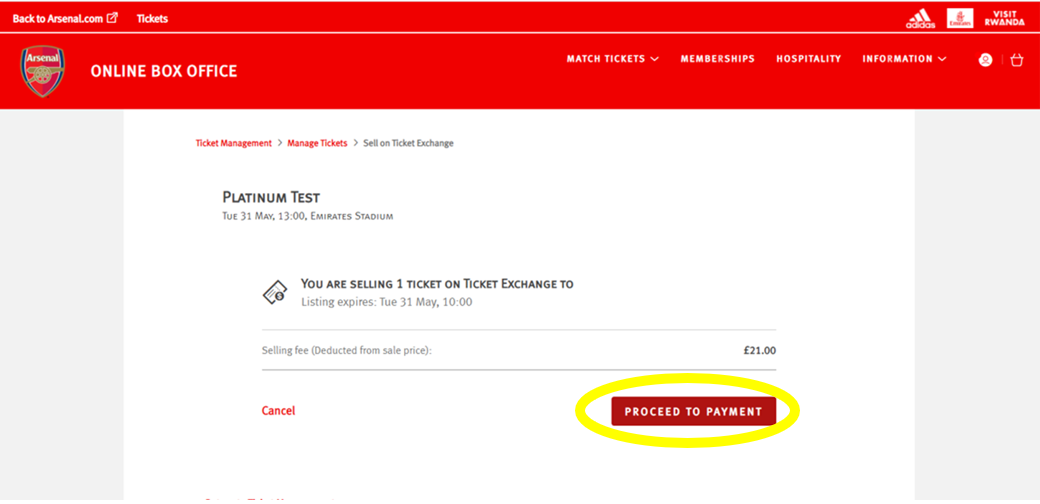Click the £21.00 selling fee amount
Screen dimensions: 1040x504
pos(759,350)
